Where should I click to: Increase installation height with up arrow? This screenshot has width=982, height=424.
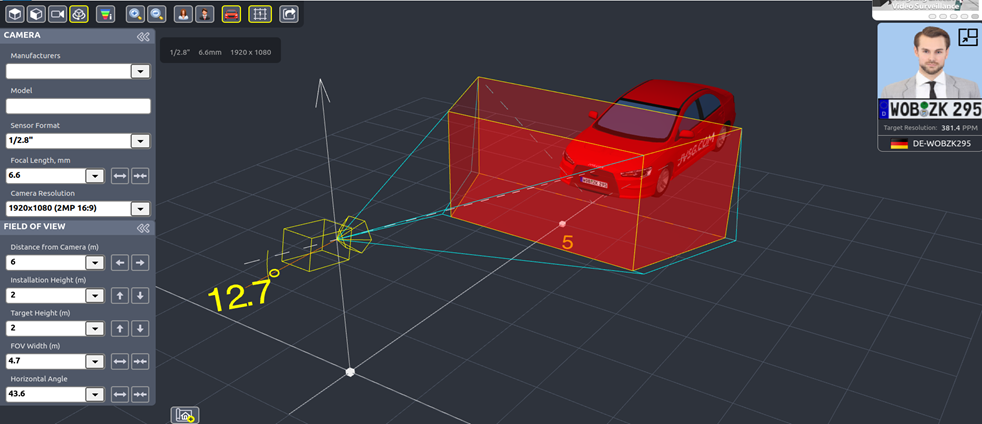(x=119, y=295)
